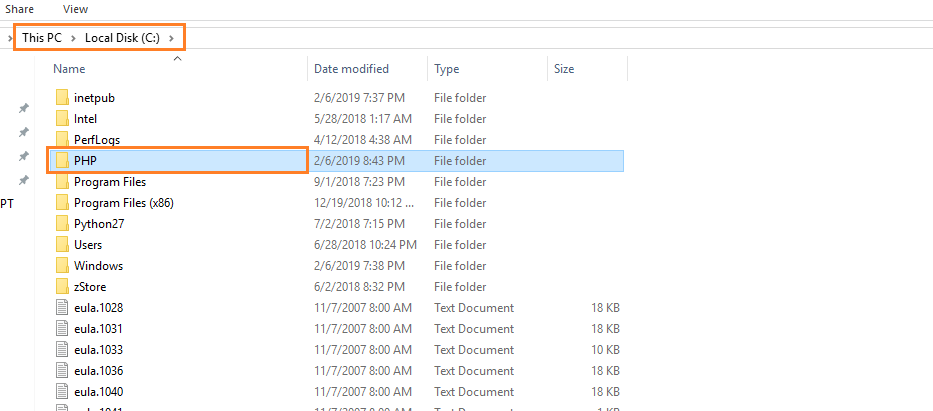The image size is (933, 411).
Task: Select the Program Files (x86) folder icon
Action: [x=62, y=203]
